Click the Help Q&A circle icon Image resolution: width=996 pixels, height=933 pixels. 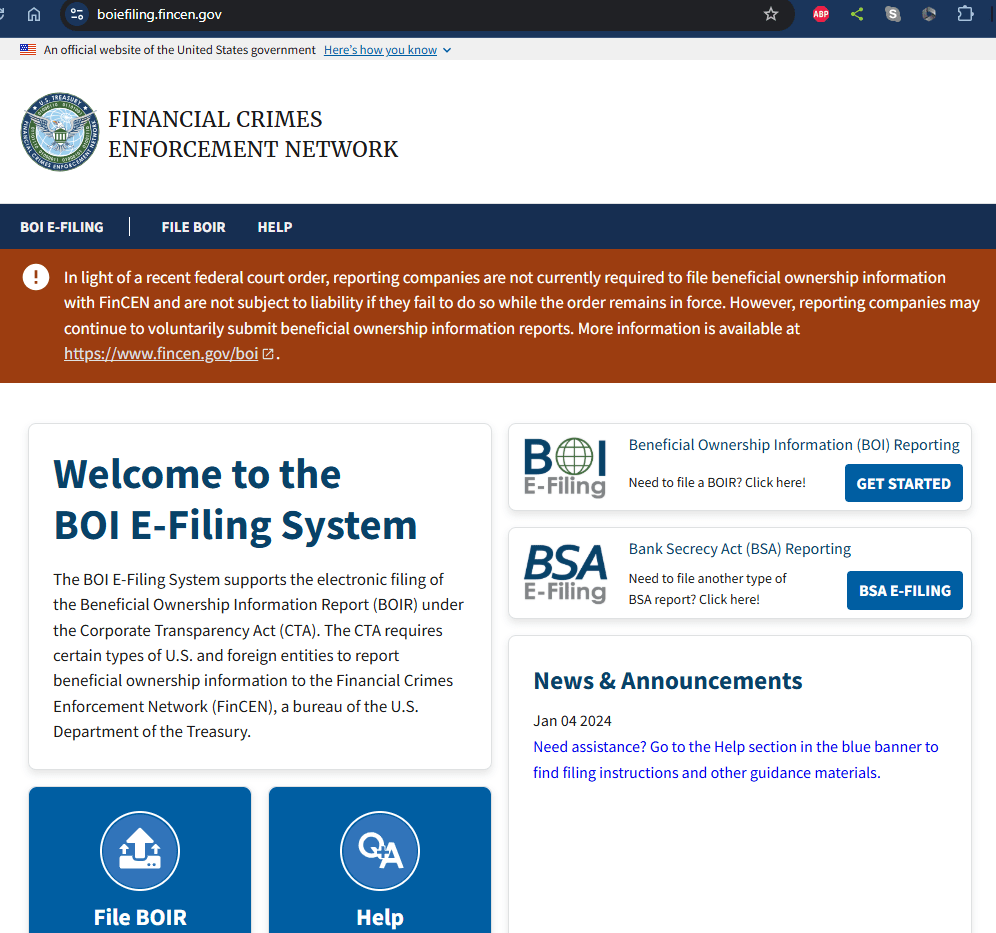380,851
